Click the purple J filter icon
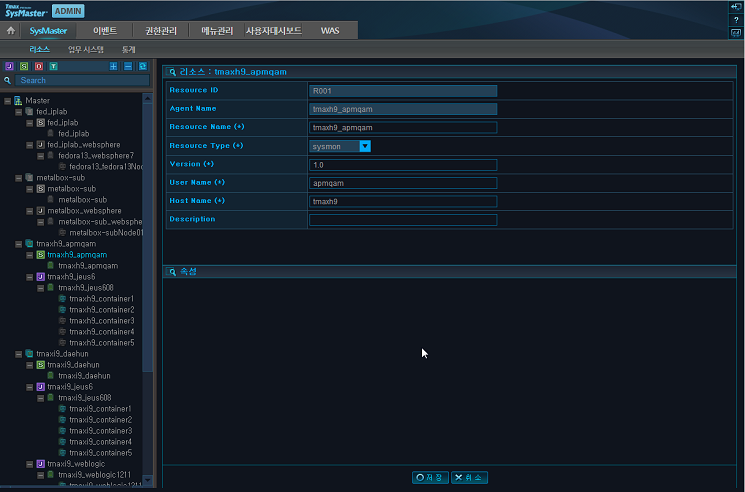This screenshot has height=492, width=745. 9,66
